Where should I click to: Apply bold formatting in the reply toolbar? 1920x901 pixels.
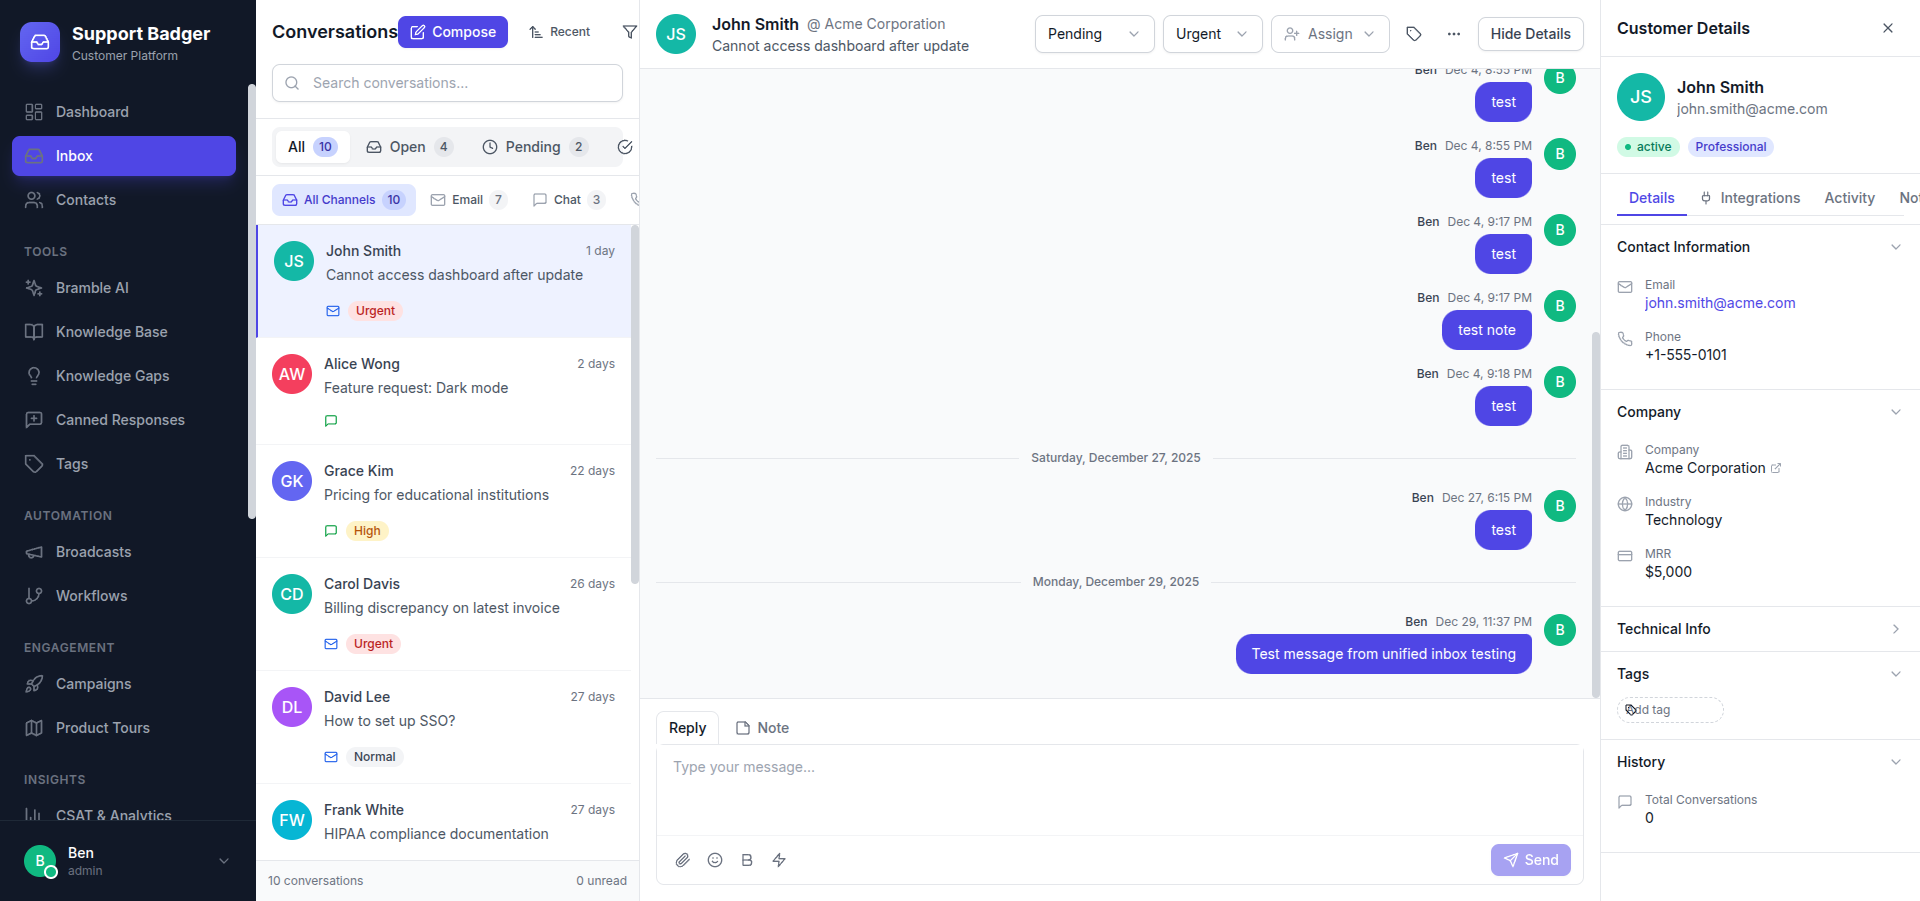coord(747,860)
